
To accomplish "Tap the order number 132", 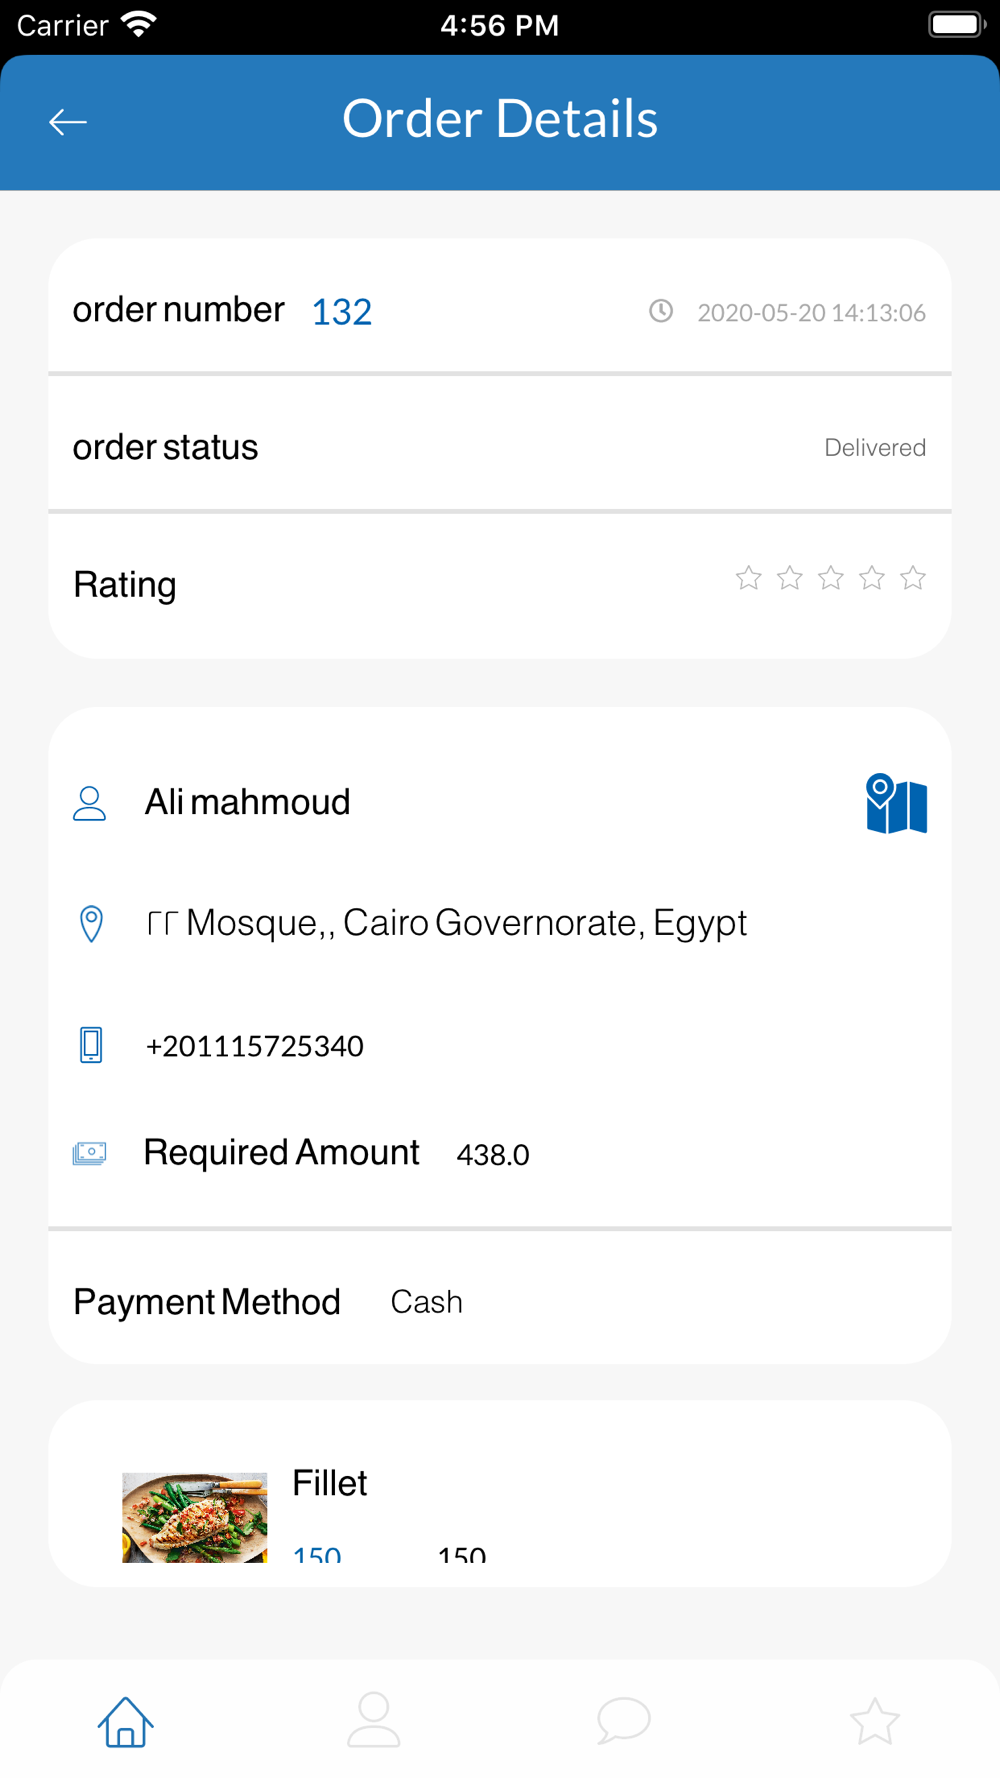I will (341, 312).
